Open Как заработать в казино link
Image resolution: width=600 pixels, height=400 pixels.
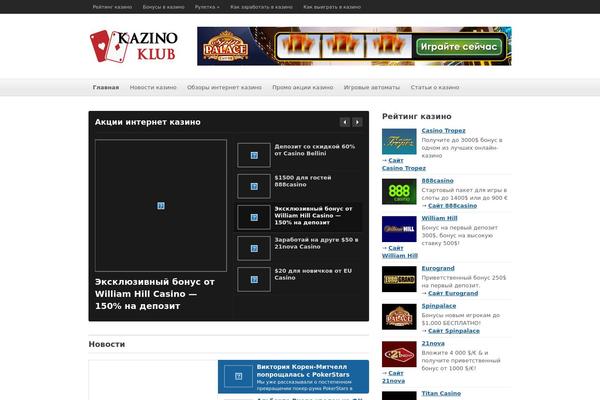coord(261,7)
